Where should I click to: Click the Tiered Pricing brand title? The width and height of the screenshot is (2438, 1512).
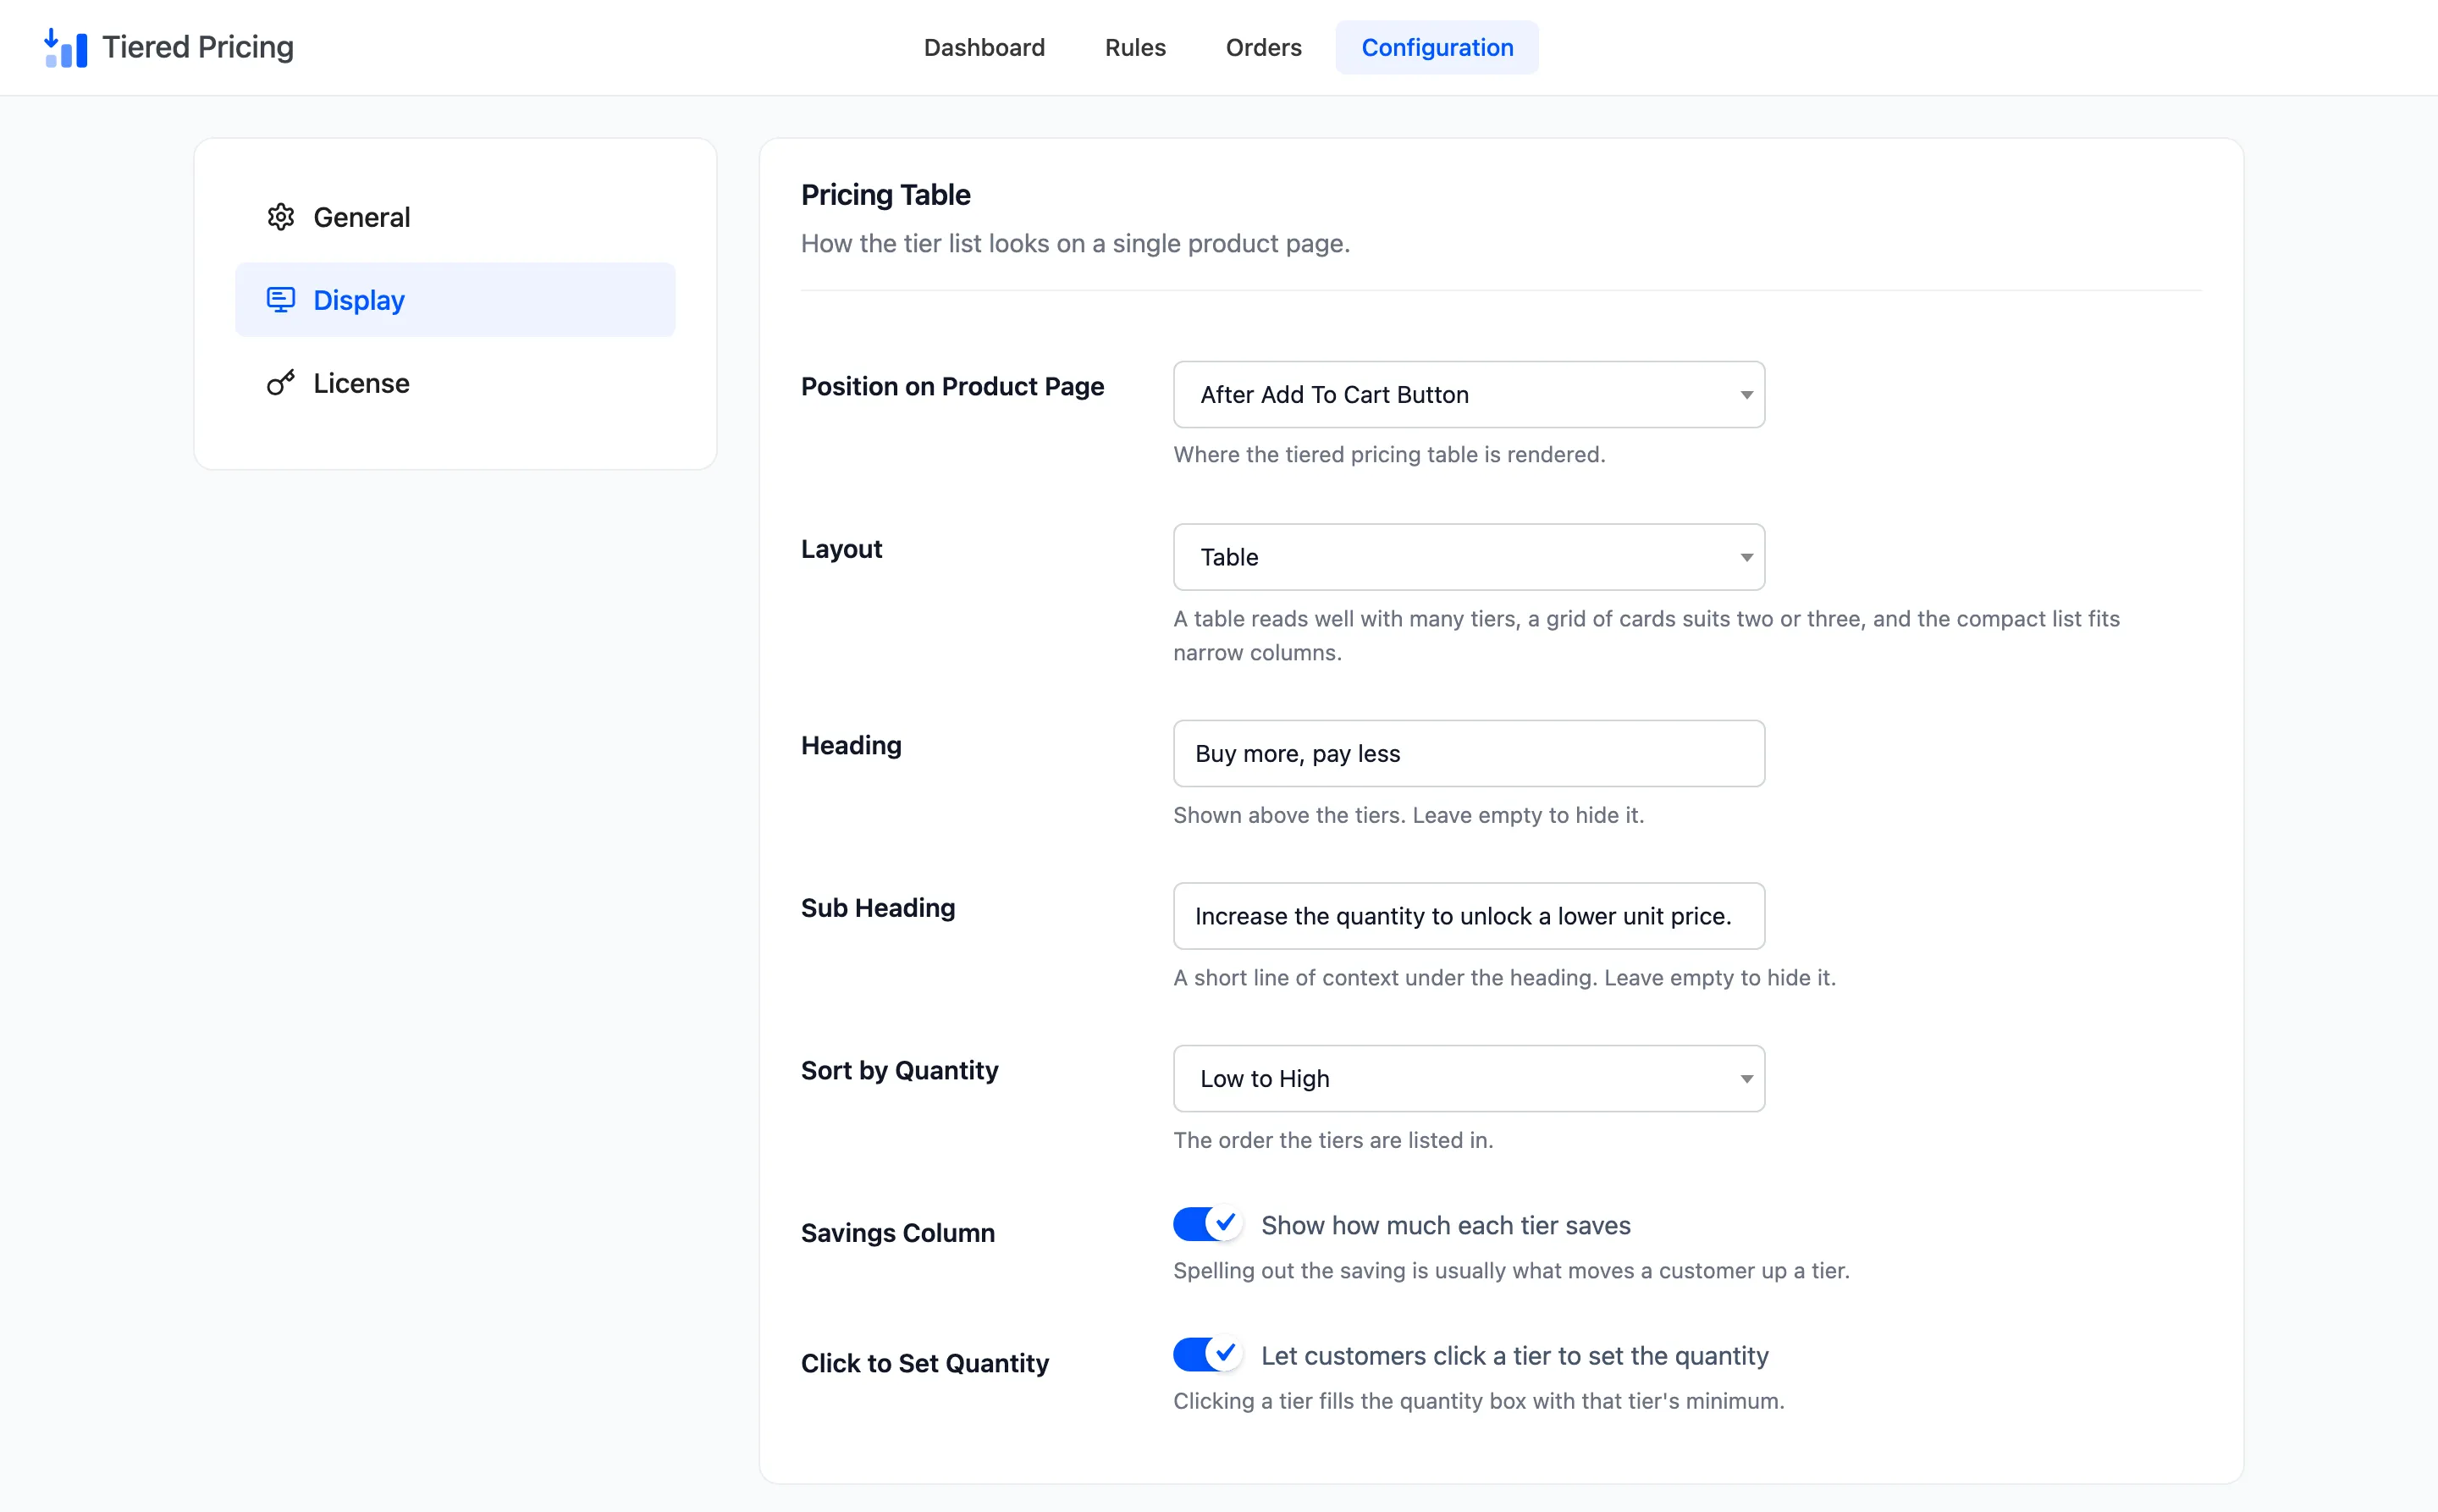point(198,47)
